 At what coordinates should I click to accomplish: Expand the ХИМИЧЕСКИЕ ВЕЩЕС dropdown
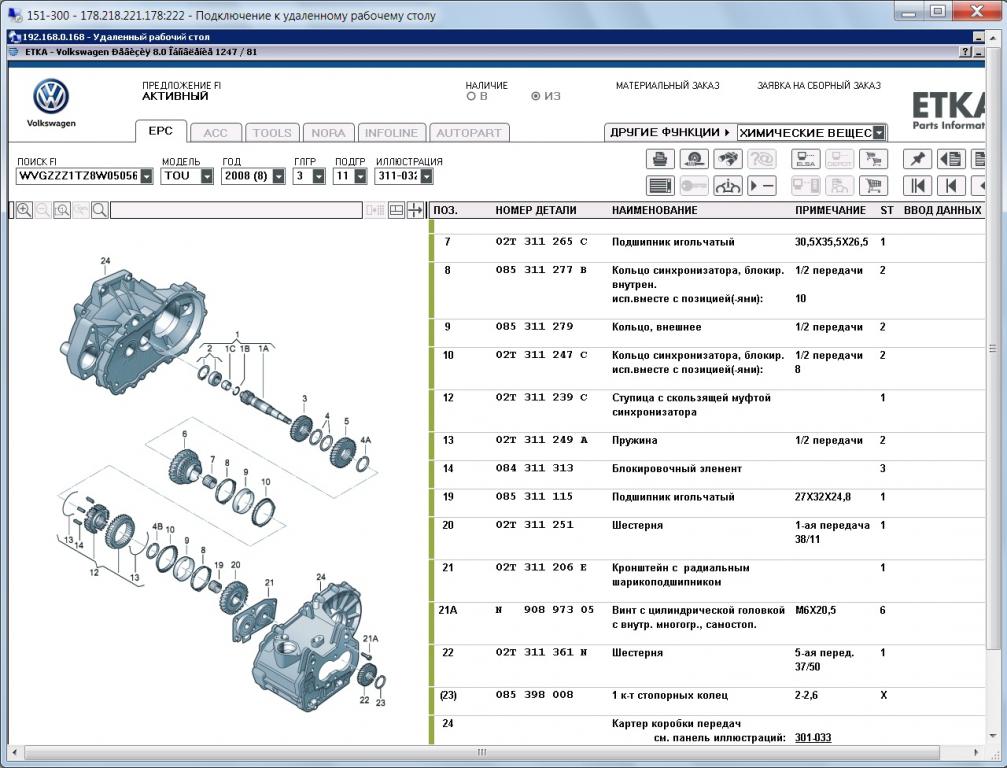(x=879, y=133)
